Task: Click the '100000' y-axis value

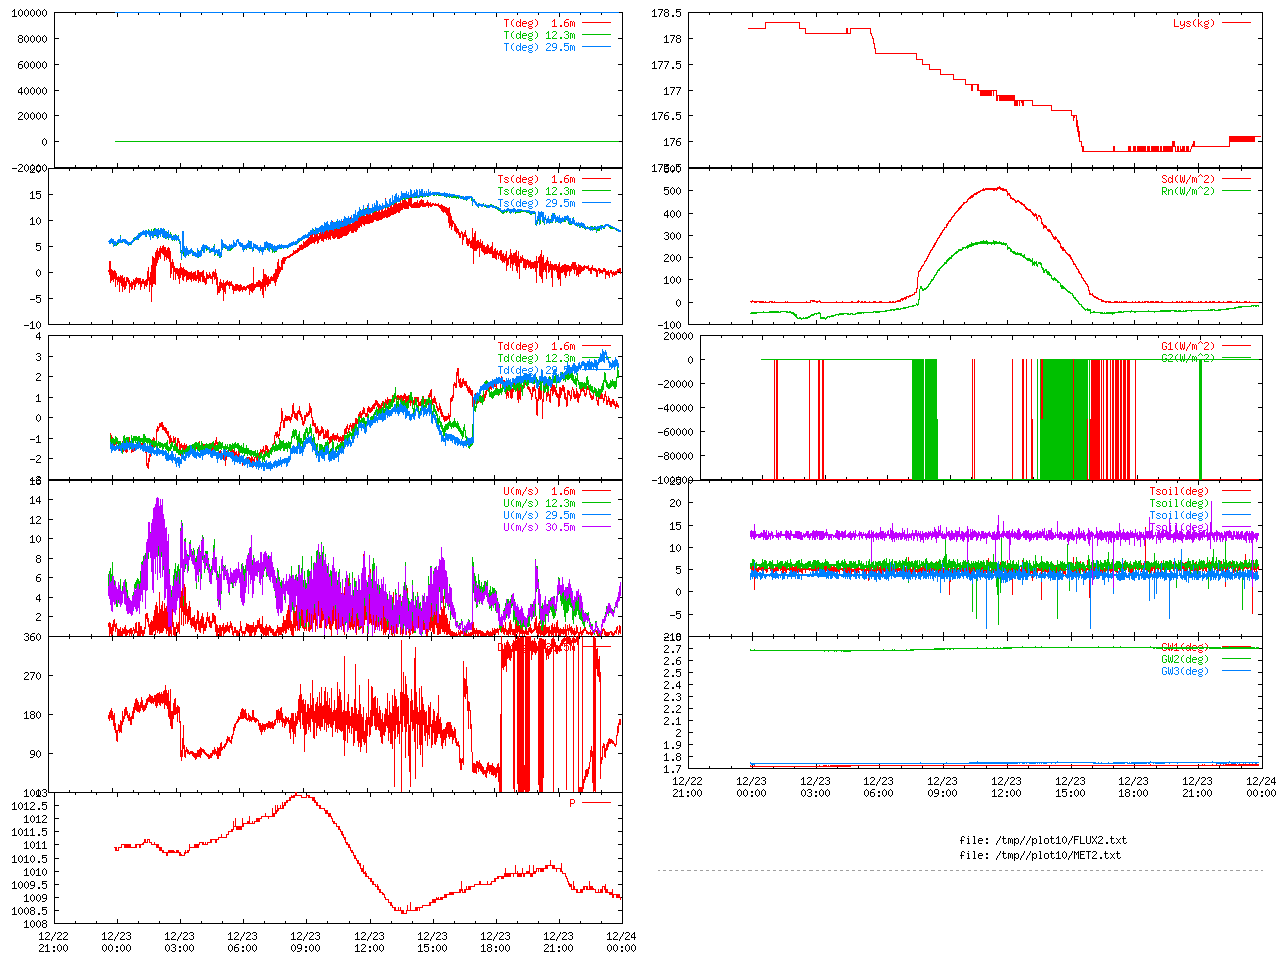Action: (29, 14)
